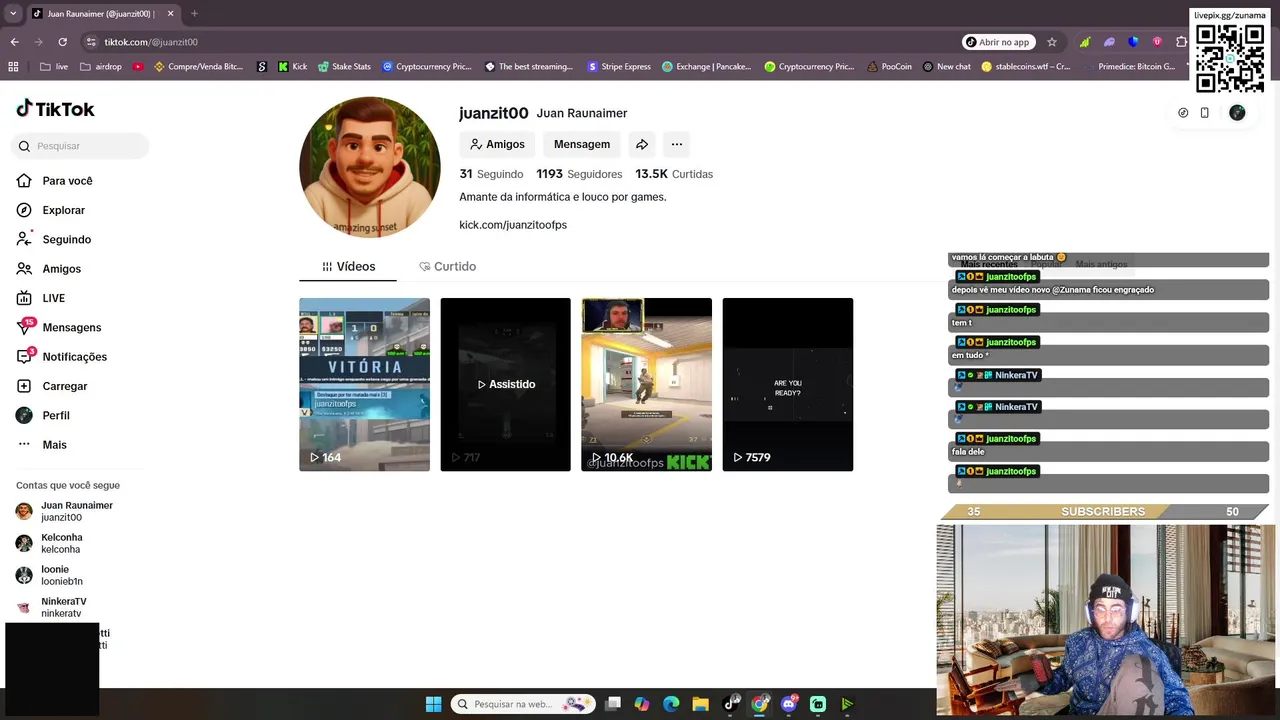Screen dimensions: 1280x720
Task: Open Kick bookmark
Action: (292, 67)
